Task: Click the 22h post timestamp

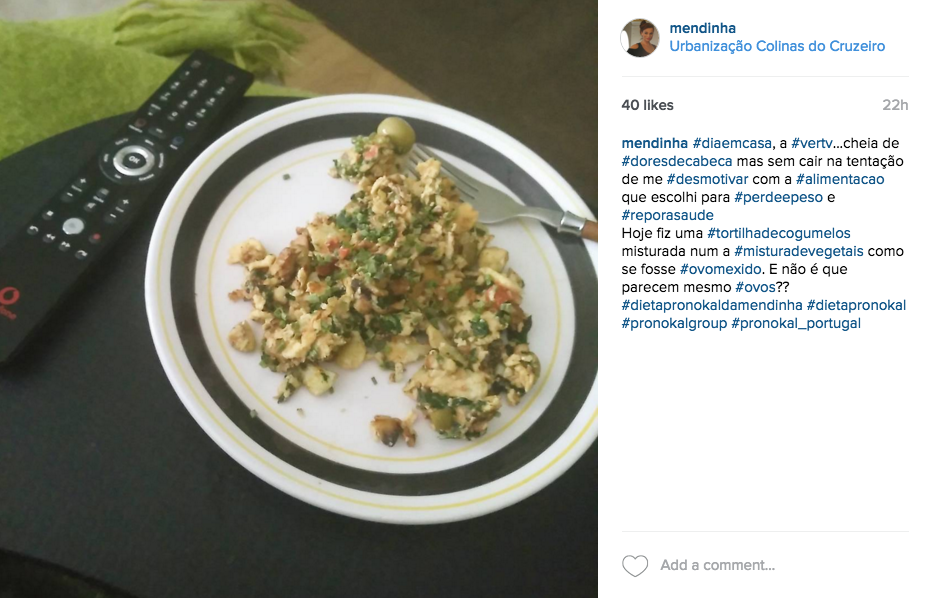Action: pyautogui.click(x=895, y=105)
